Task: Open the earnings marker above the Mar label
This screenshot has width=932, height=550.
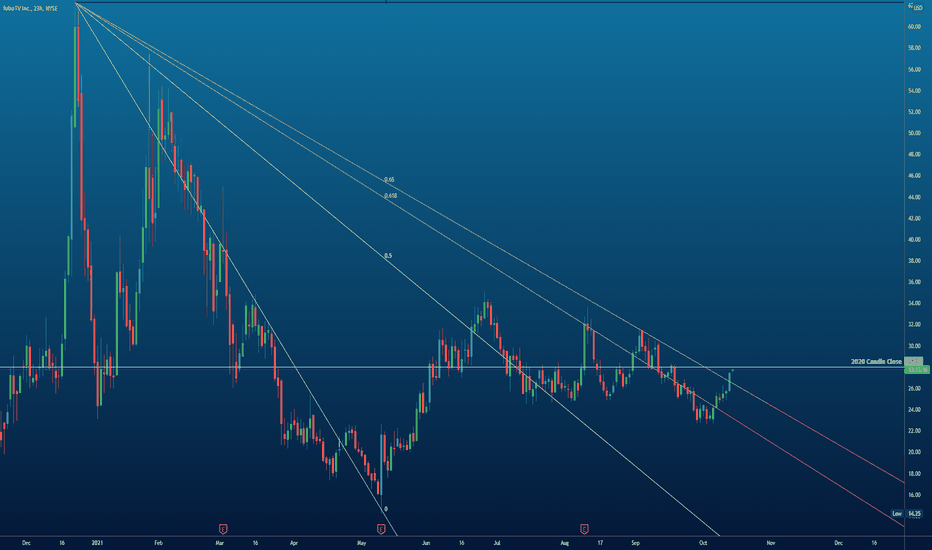Action: point(223,529)
